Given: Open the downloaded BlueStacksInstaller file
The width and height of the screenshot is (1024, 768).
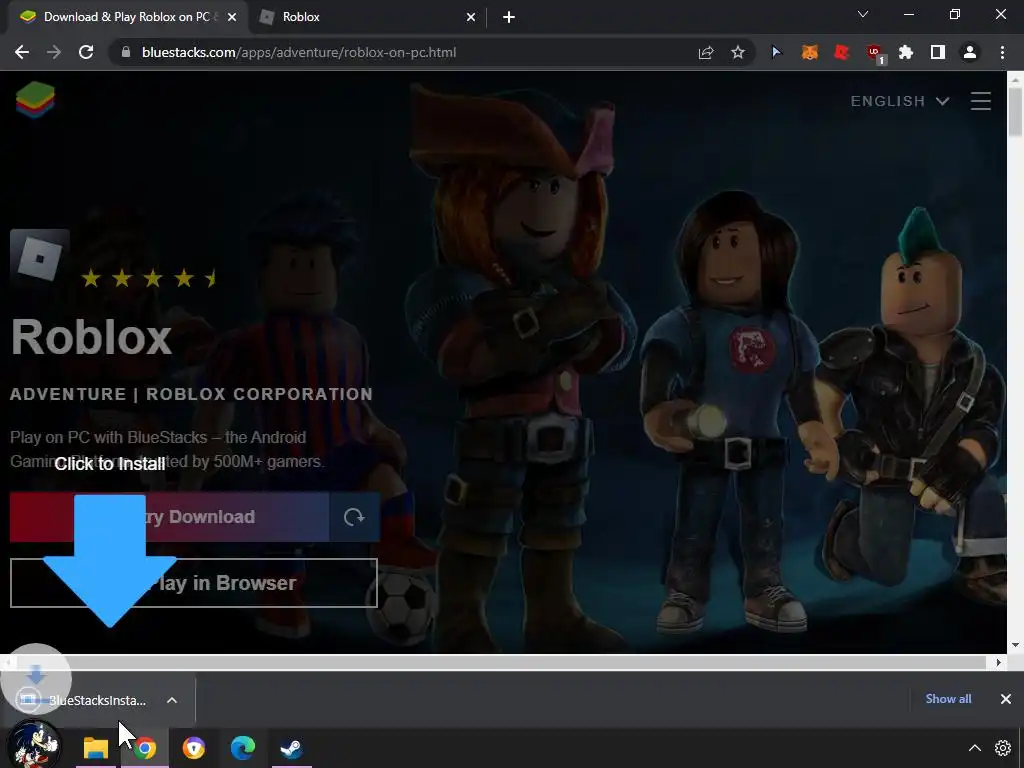Looking at the screenshot, I should coord(82,700).
